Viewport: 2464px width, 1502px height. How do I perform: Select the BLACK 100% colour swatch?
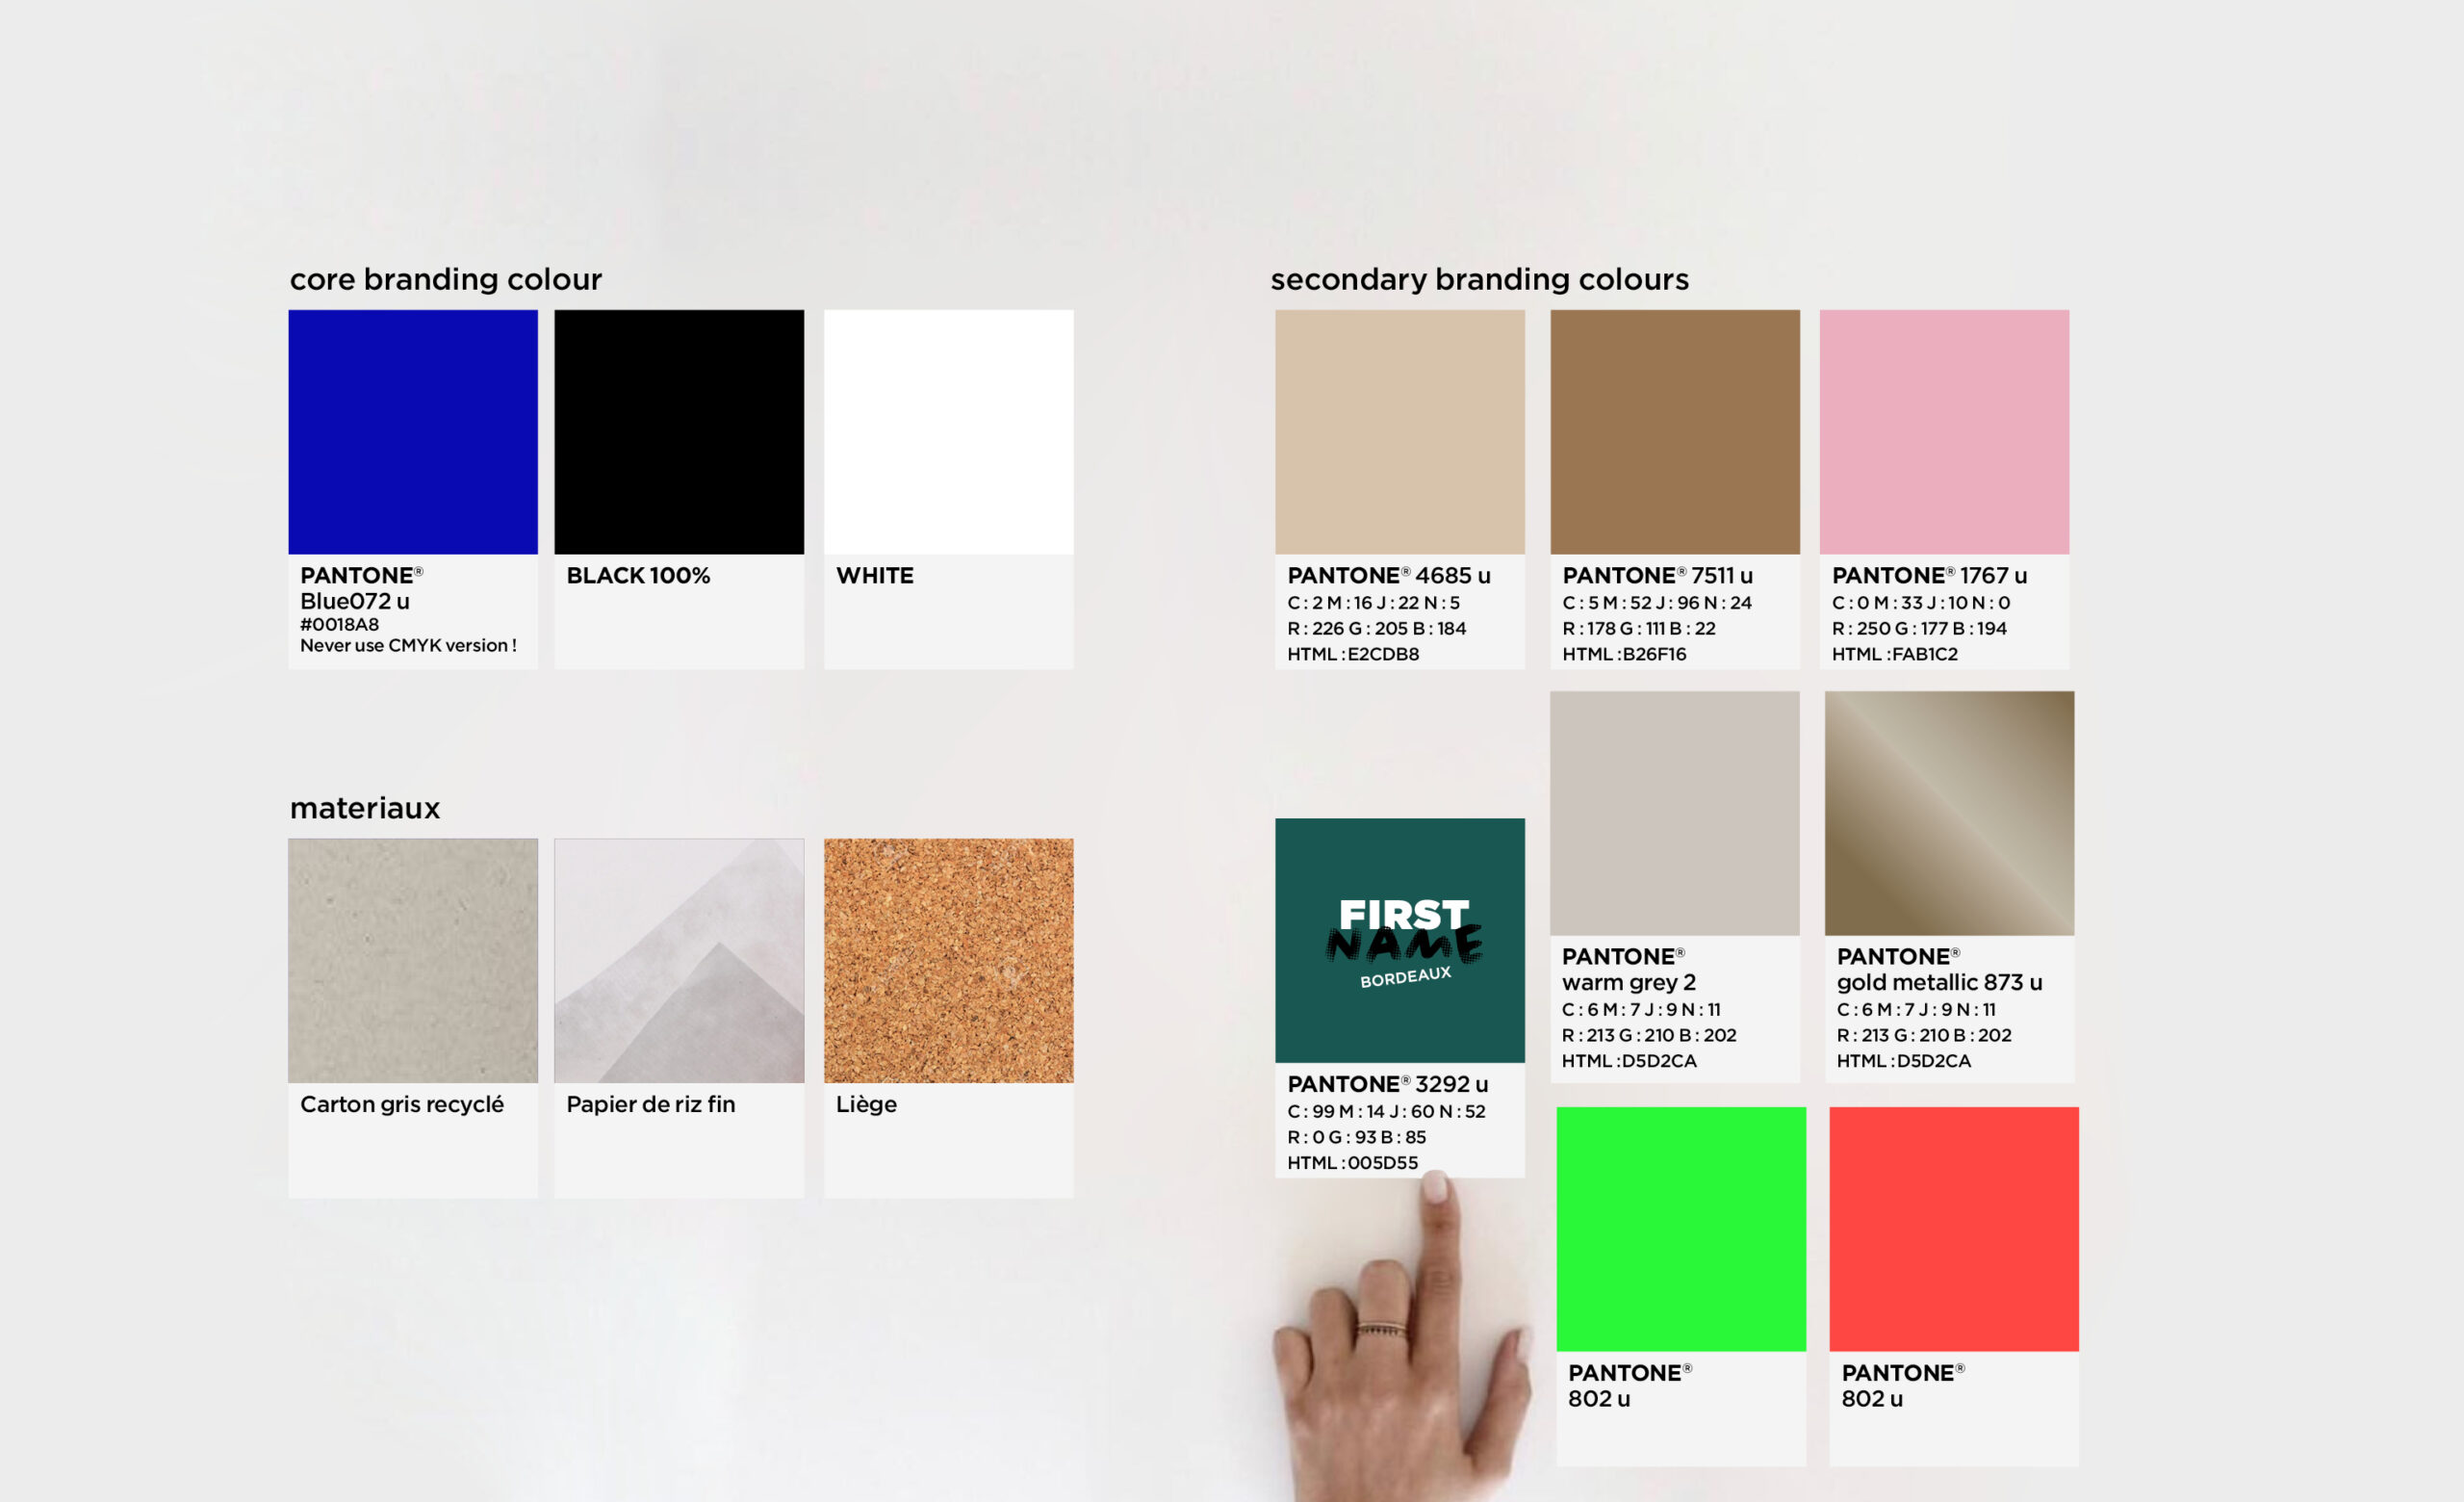pos(679,431)
